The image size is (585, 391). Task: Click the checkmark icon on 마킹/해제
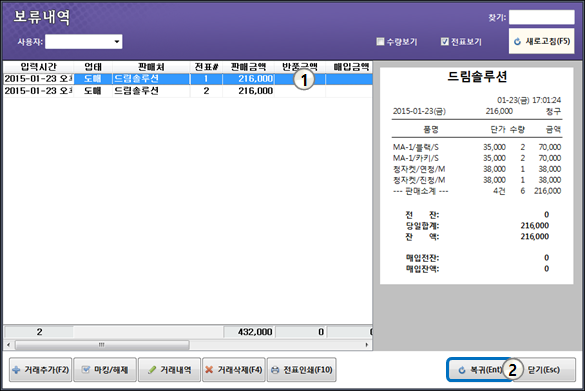click(85, 370)
